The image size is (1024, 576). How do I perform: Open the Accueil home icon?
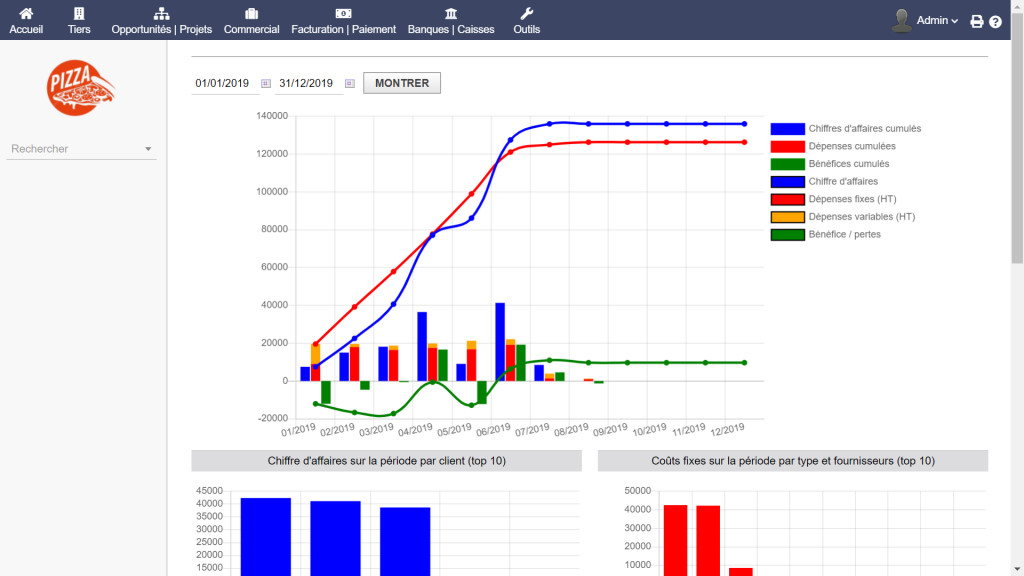click(26, 13)
